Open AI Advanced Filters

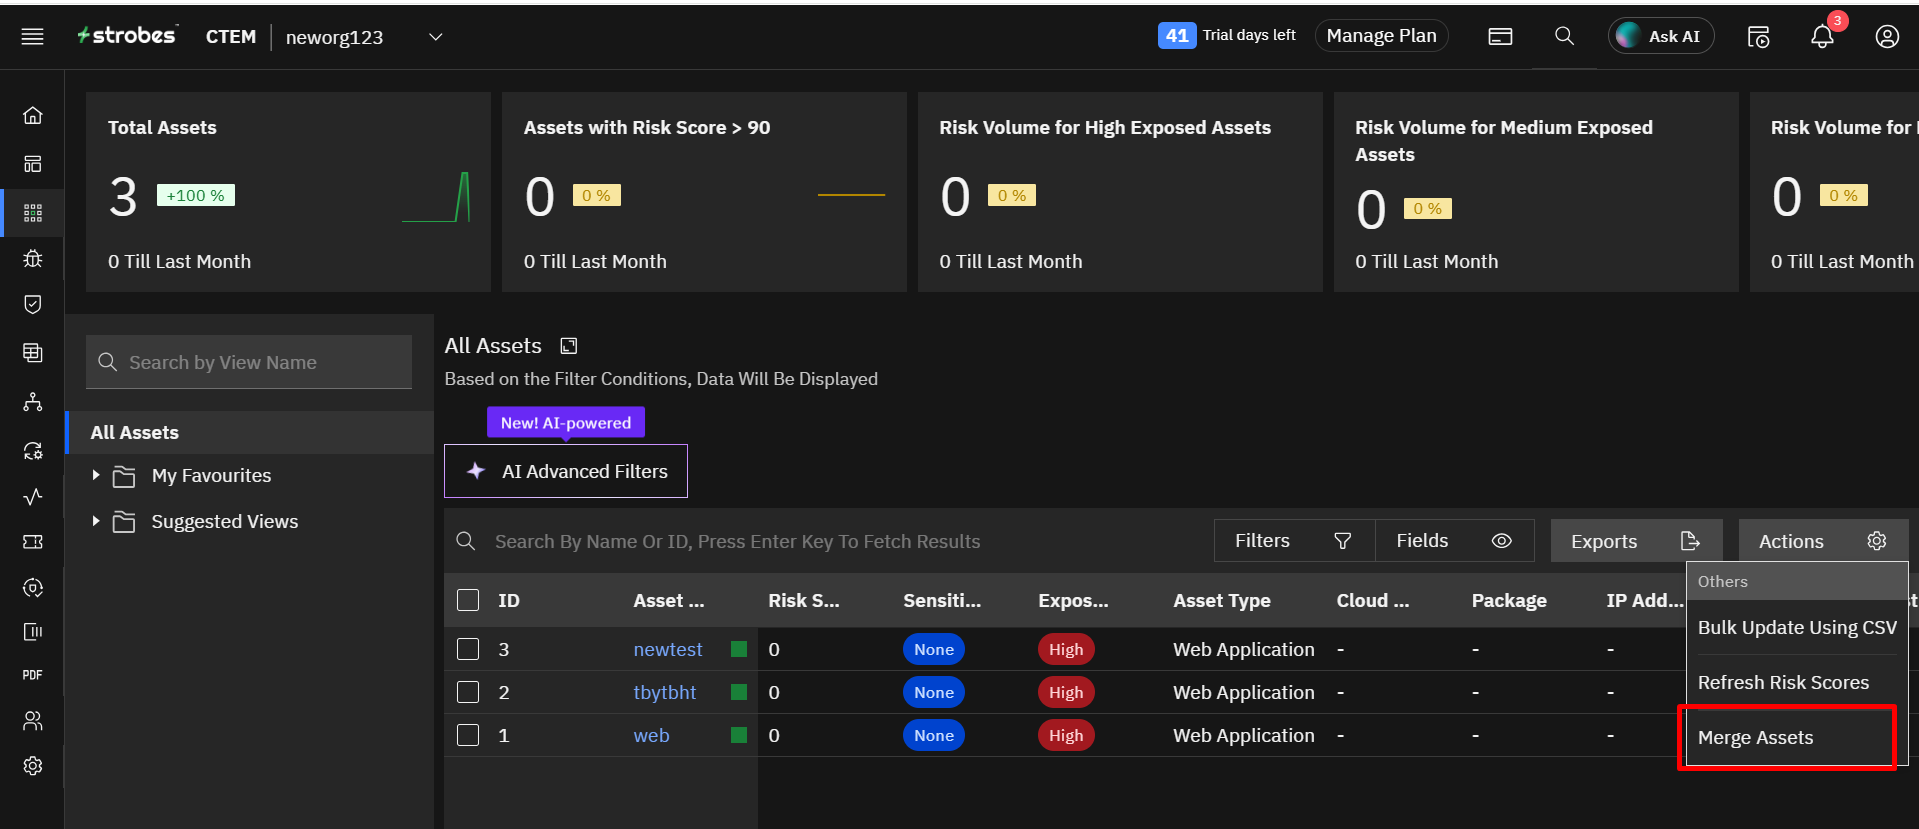[566, 471]
